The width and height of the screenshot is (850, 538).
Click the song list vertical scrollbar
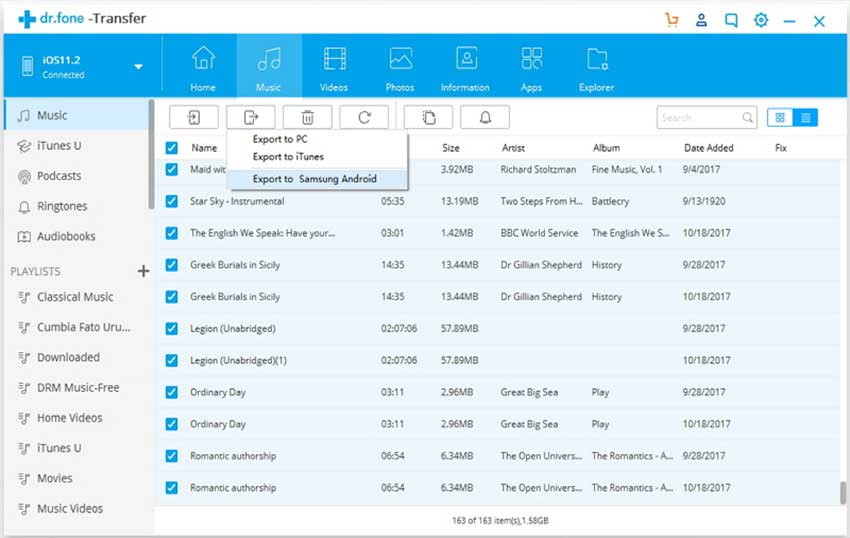pos(843,492)
